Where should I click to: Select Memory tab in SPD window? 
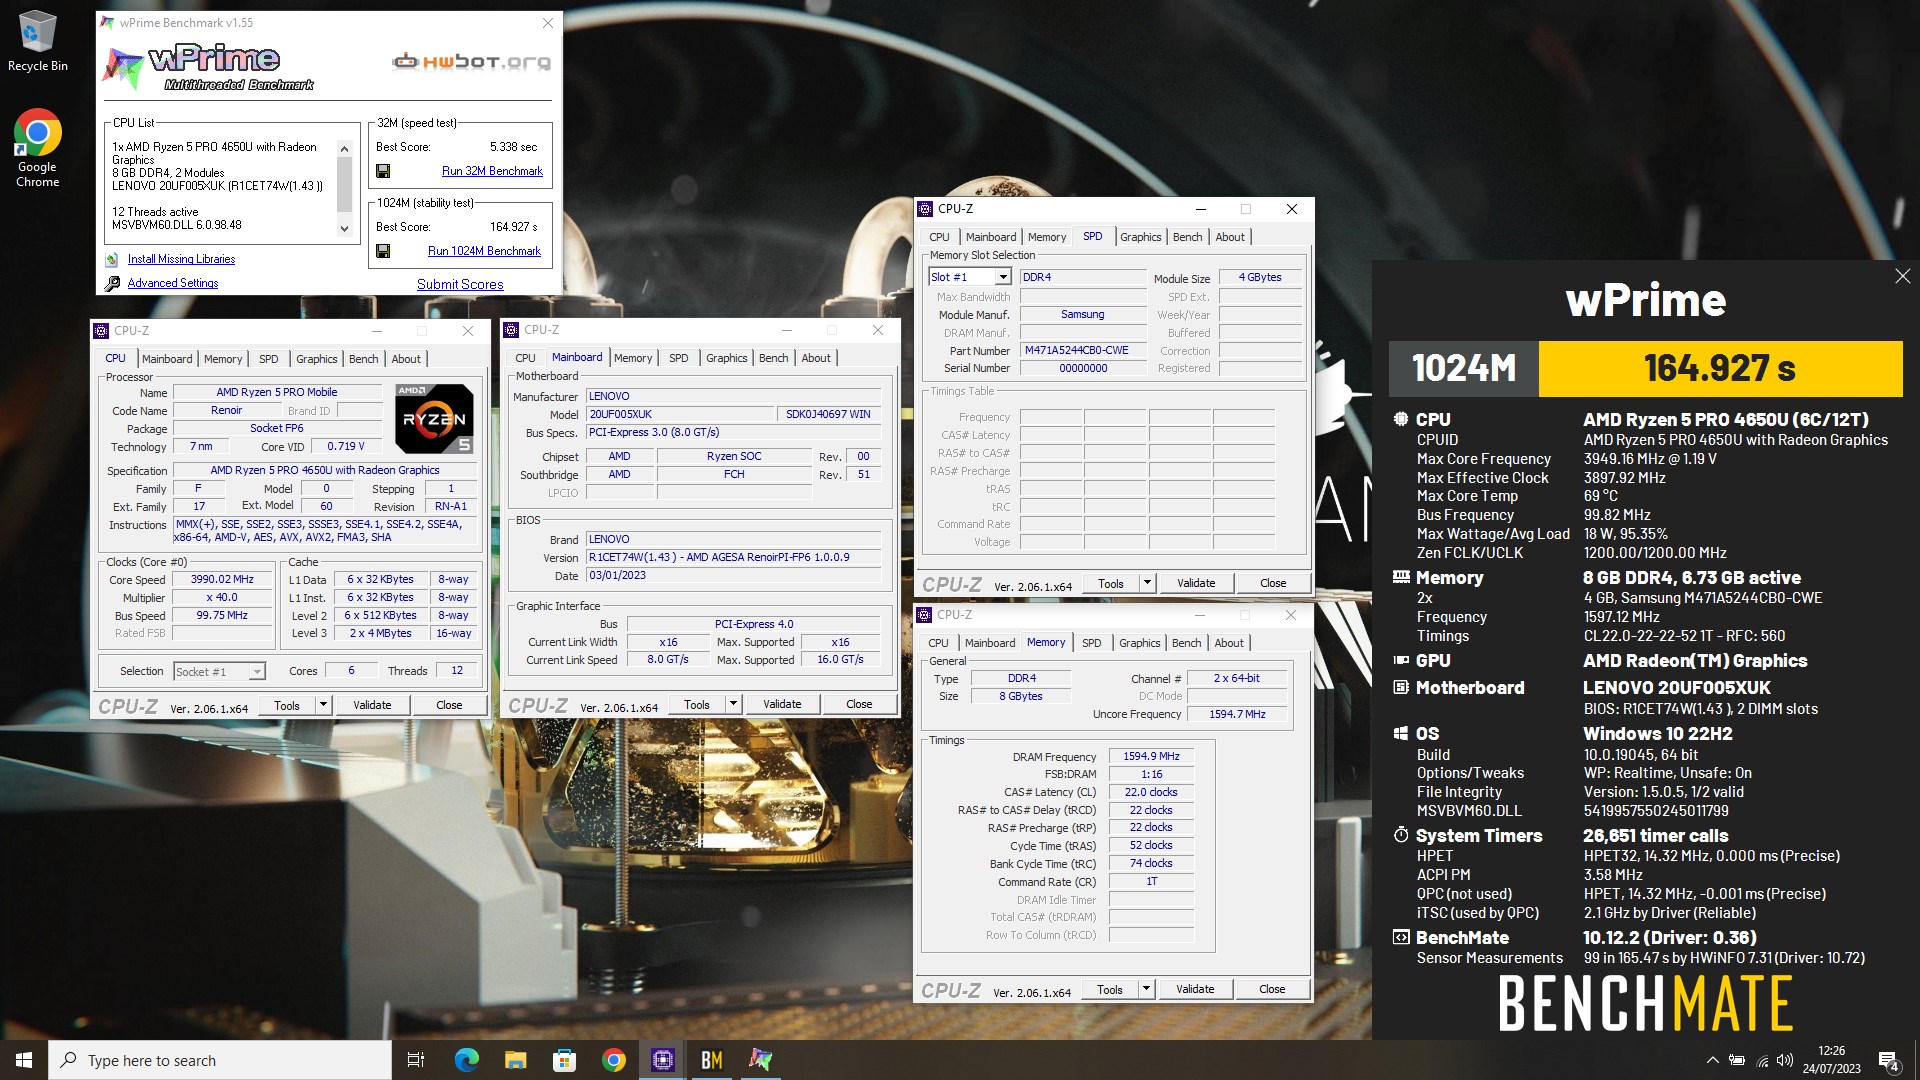(1047, 237)
